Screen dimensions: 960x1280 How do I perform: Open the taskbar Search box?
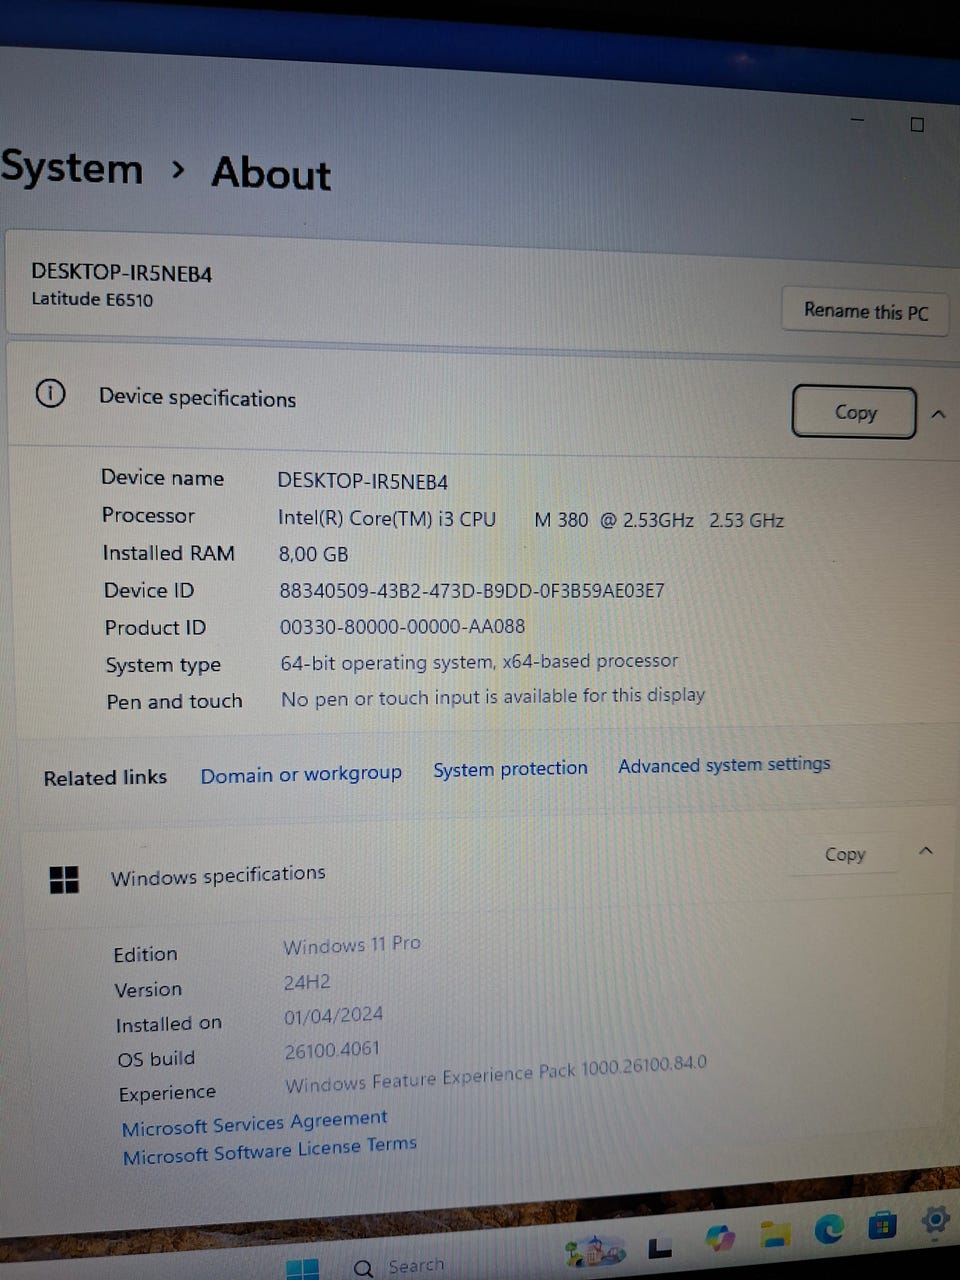[398, 1266]
